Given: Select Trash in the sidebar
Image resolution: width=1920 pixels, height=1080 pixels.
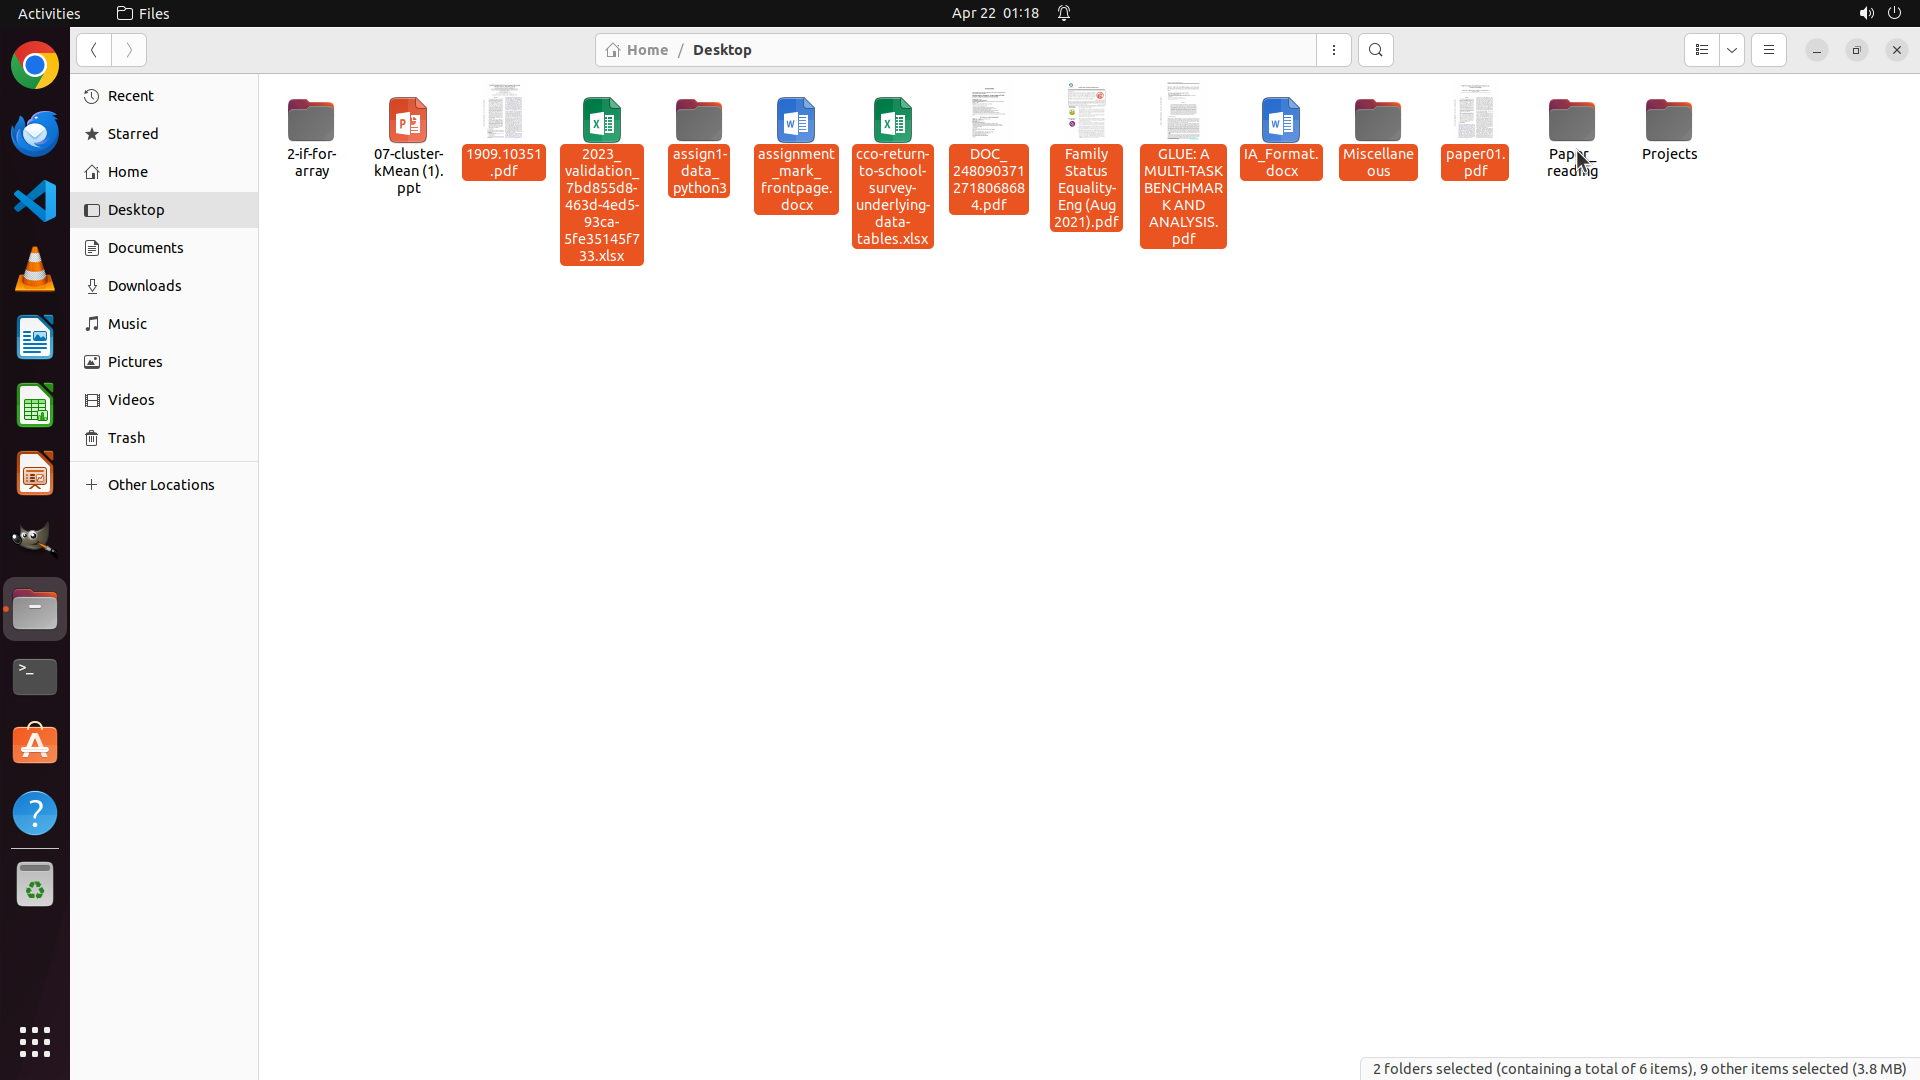Looking at the screenshot, I should [126, 438].
